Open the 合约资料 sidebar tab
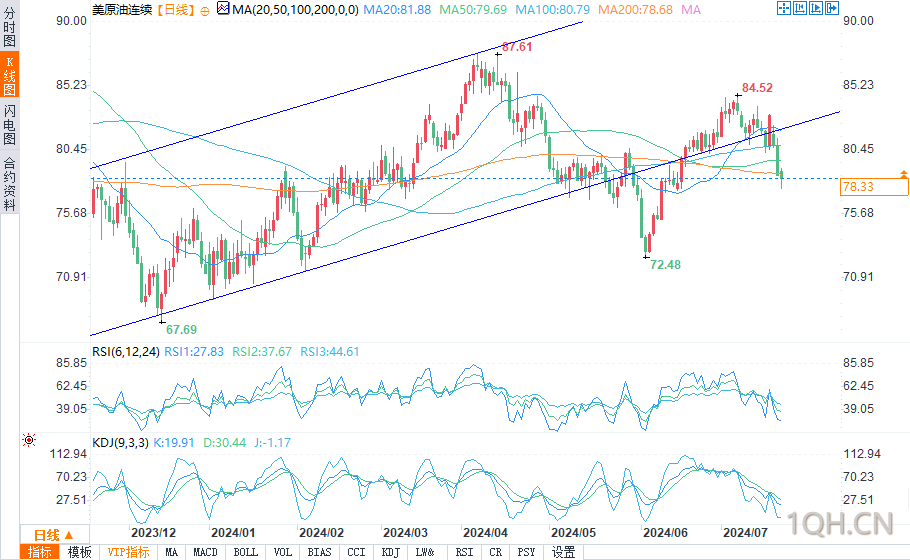Screen dimensions: 910x560 [9, 183]
